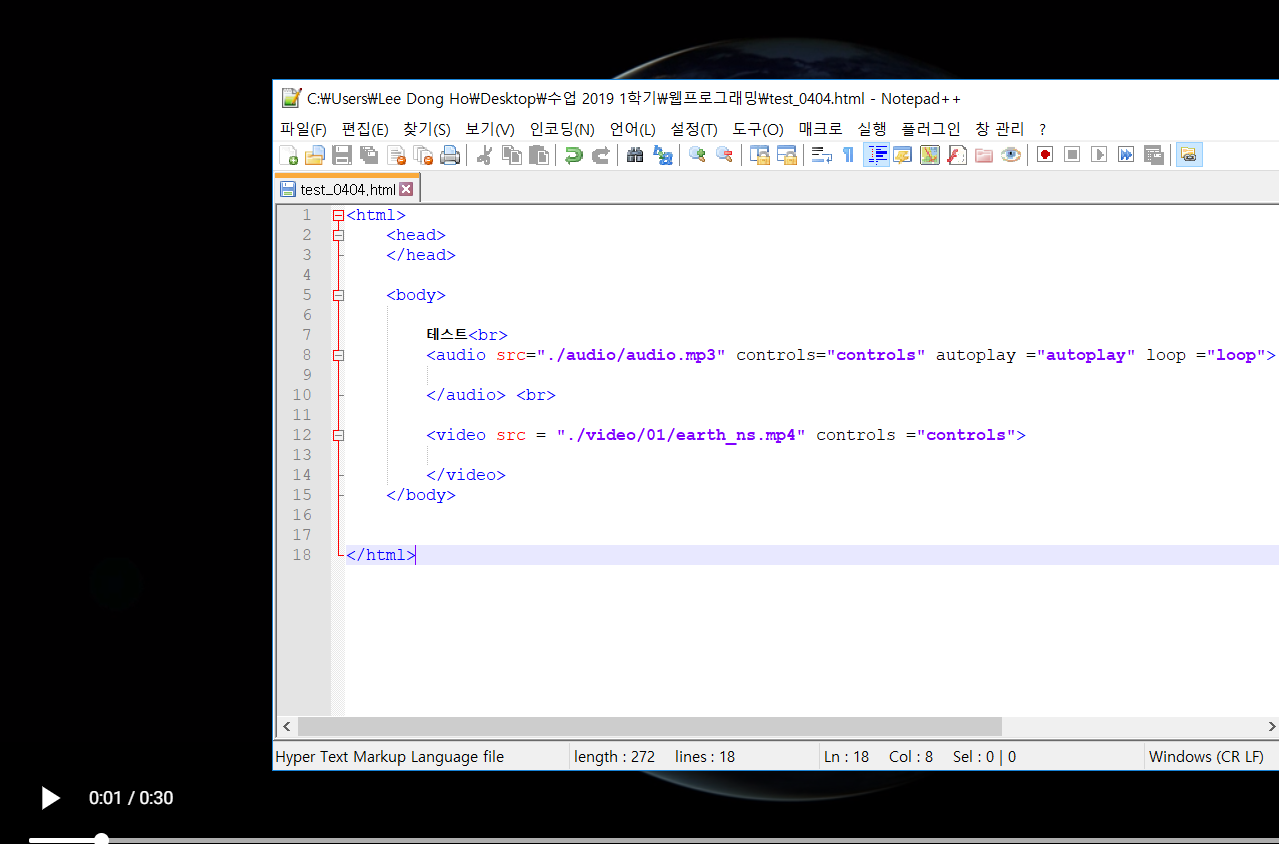Click the Open file toolbar icon

tap(314, 155)
